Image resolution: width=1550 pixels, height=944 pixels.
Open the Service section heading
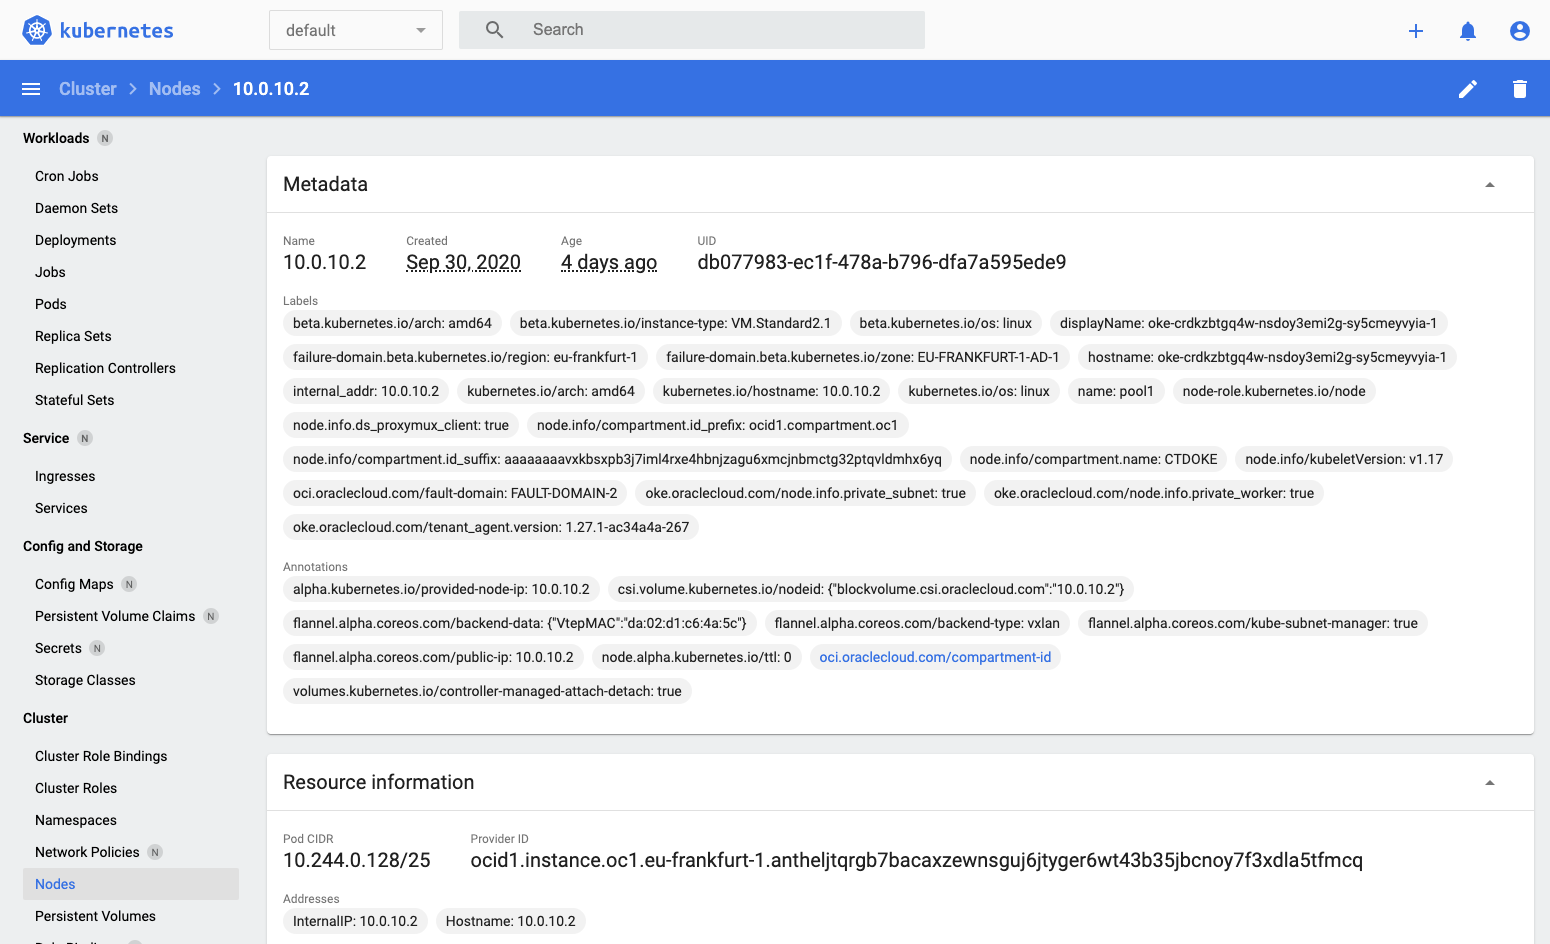46,438
